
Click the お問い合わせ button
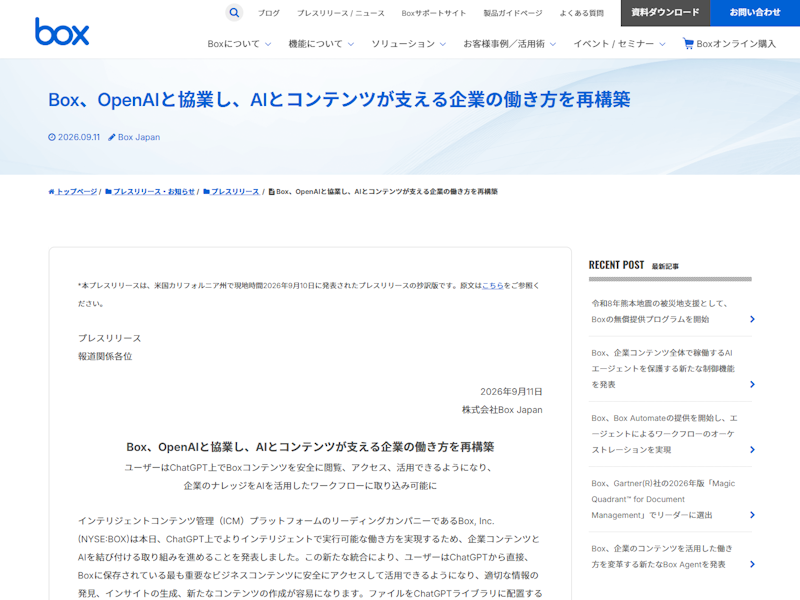tap(755, 13)
